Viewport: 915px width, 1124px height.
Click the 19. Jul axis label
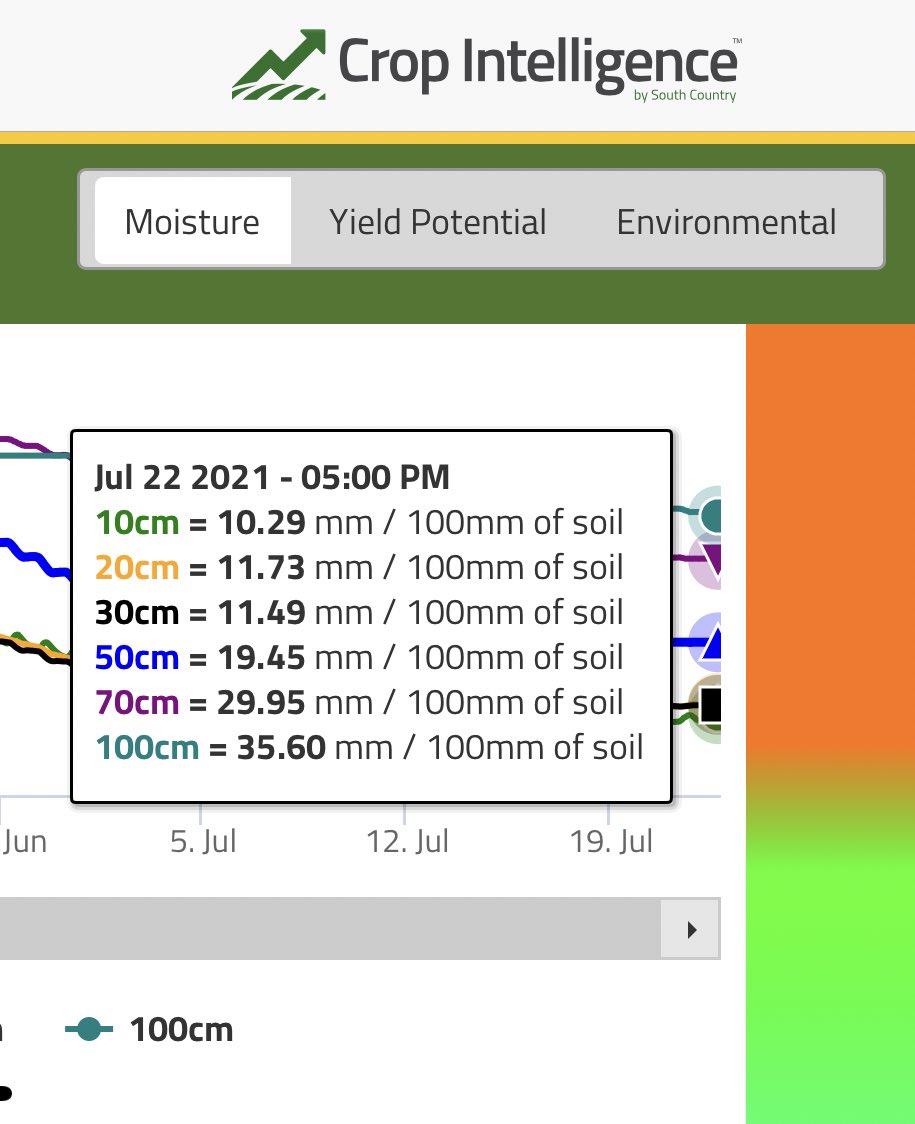pyautogui.click(x=611, y=842)
